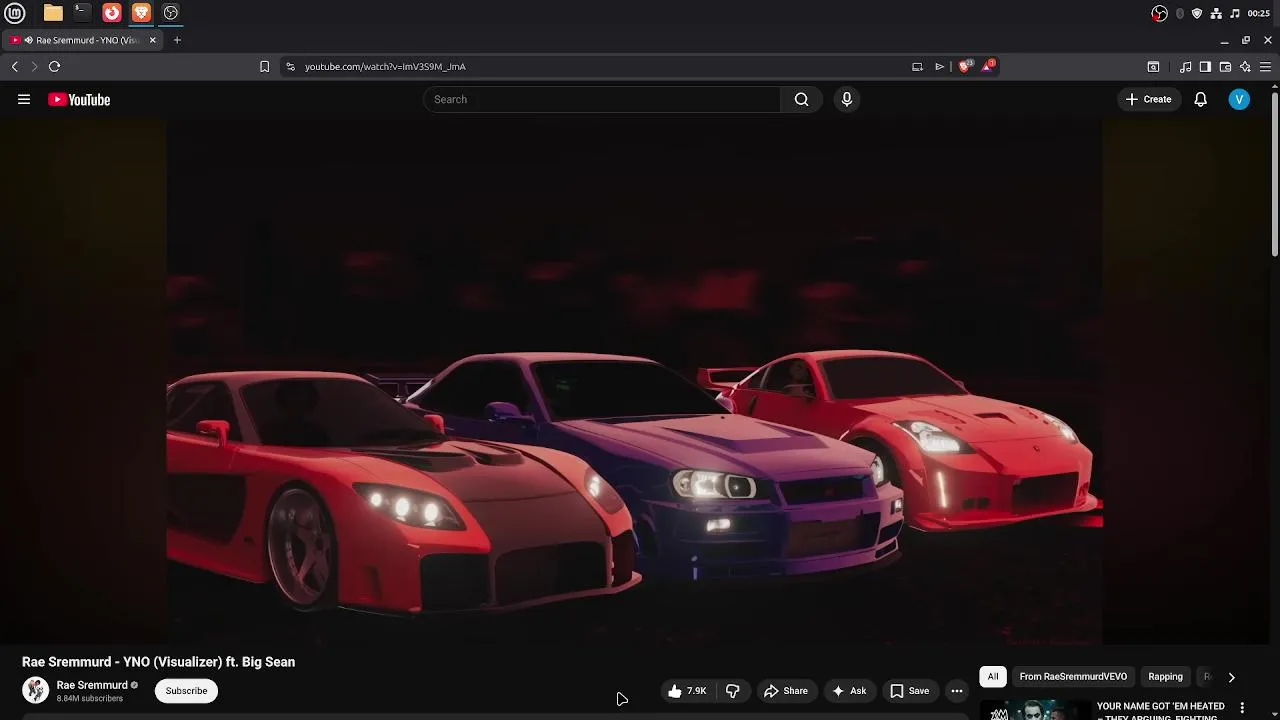The height and width of the screenshot is (720, 1280).
Task: Click the send/share arrow icon in address bar
Action: [x=939, y=67]
